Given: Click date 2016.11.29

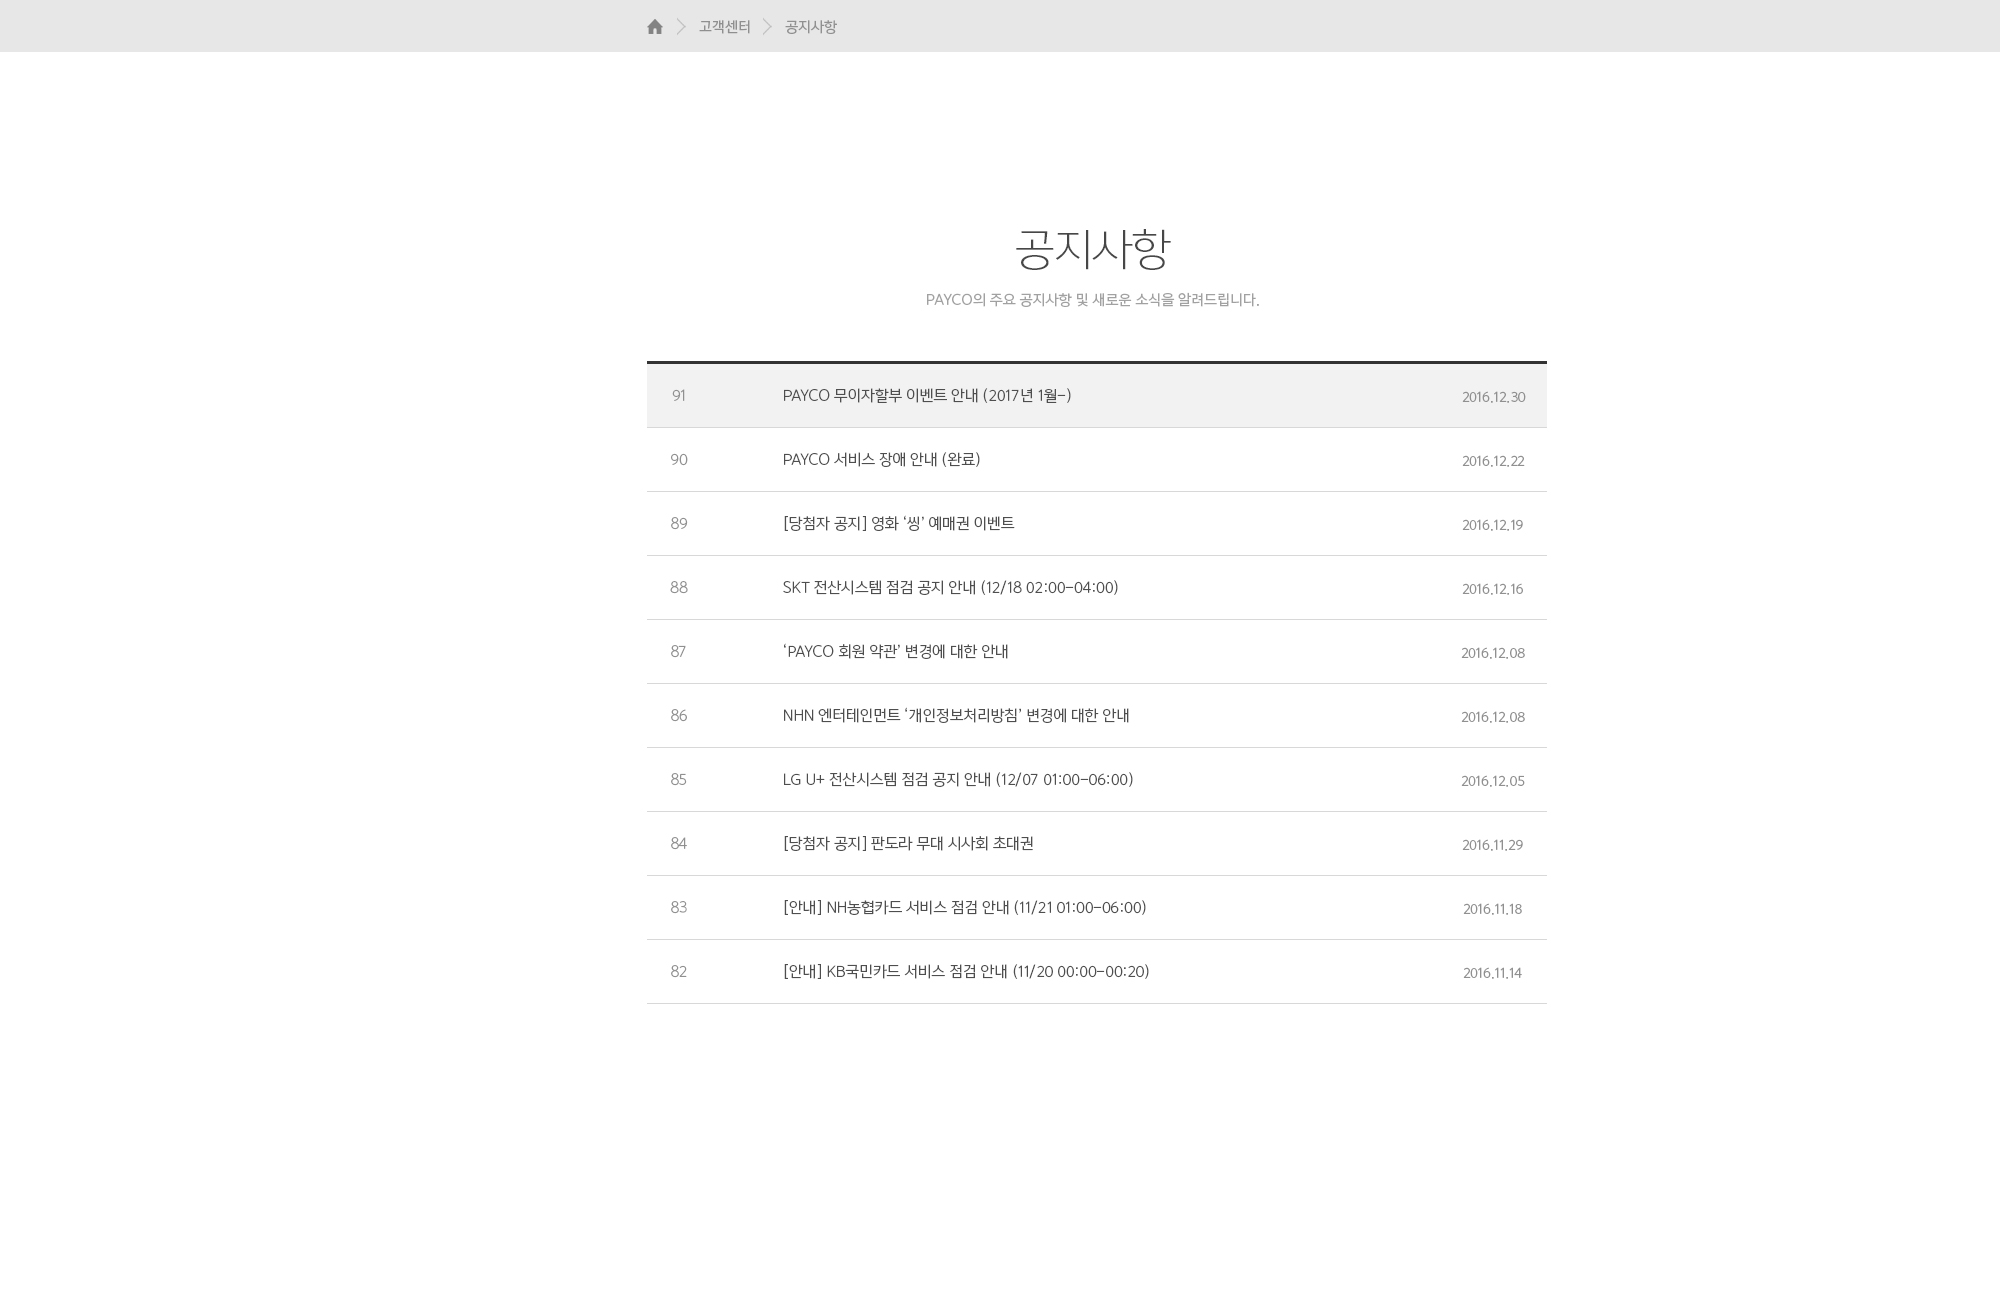Looking at the screenshot, I should (x=1492, y=845).
